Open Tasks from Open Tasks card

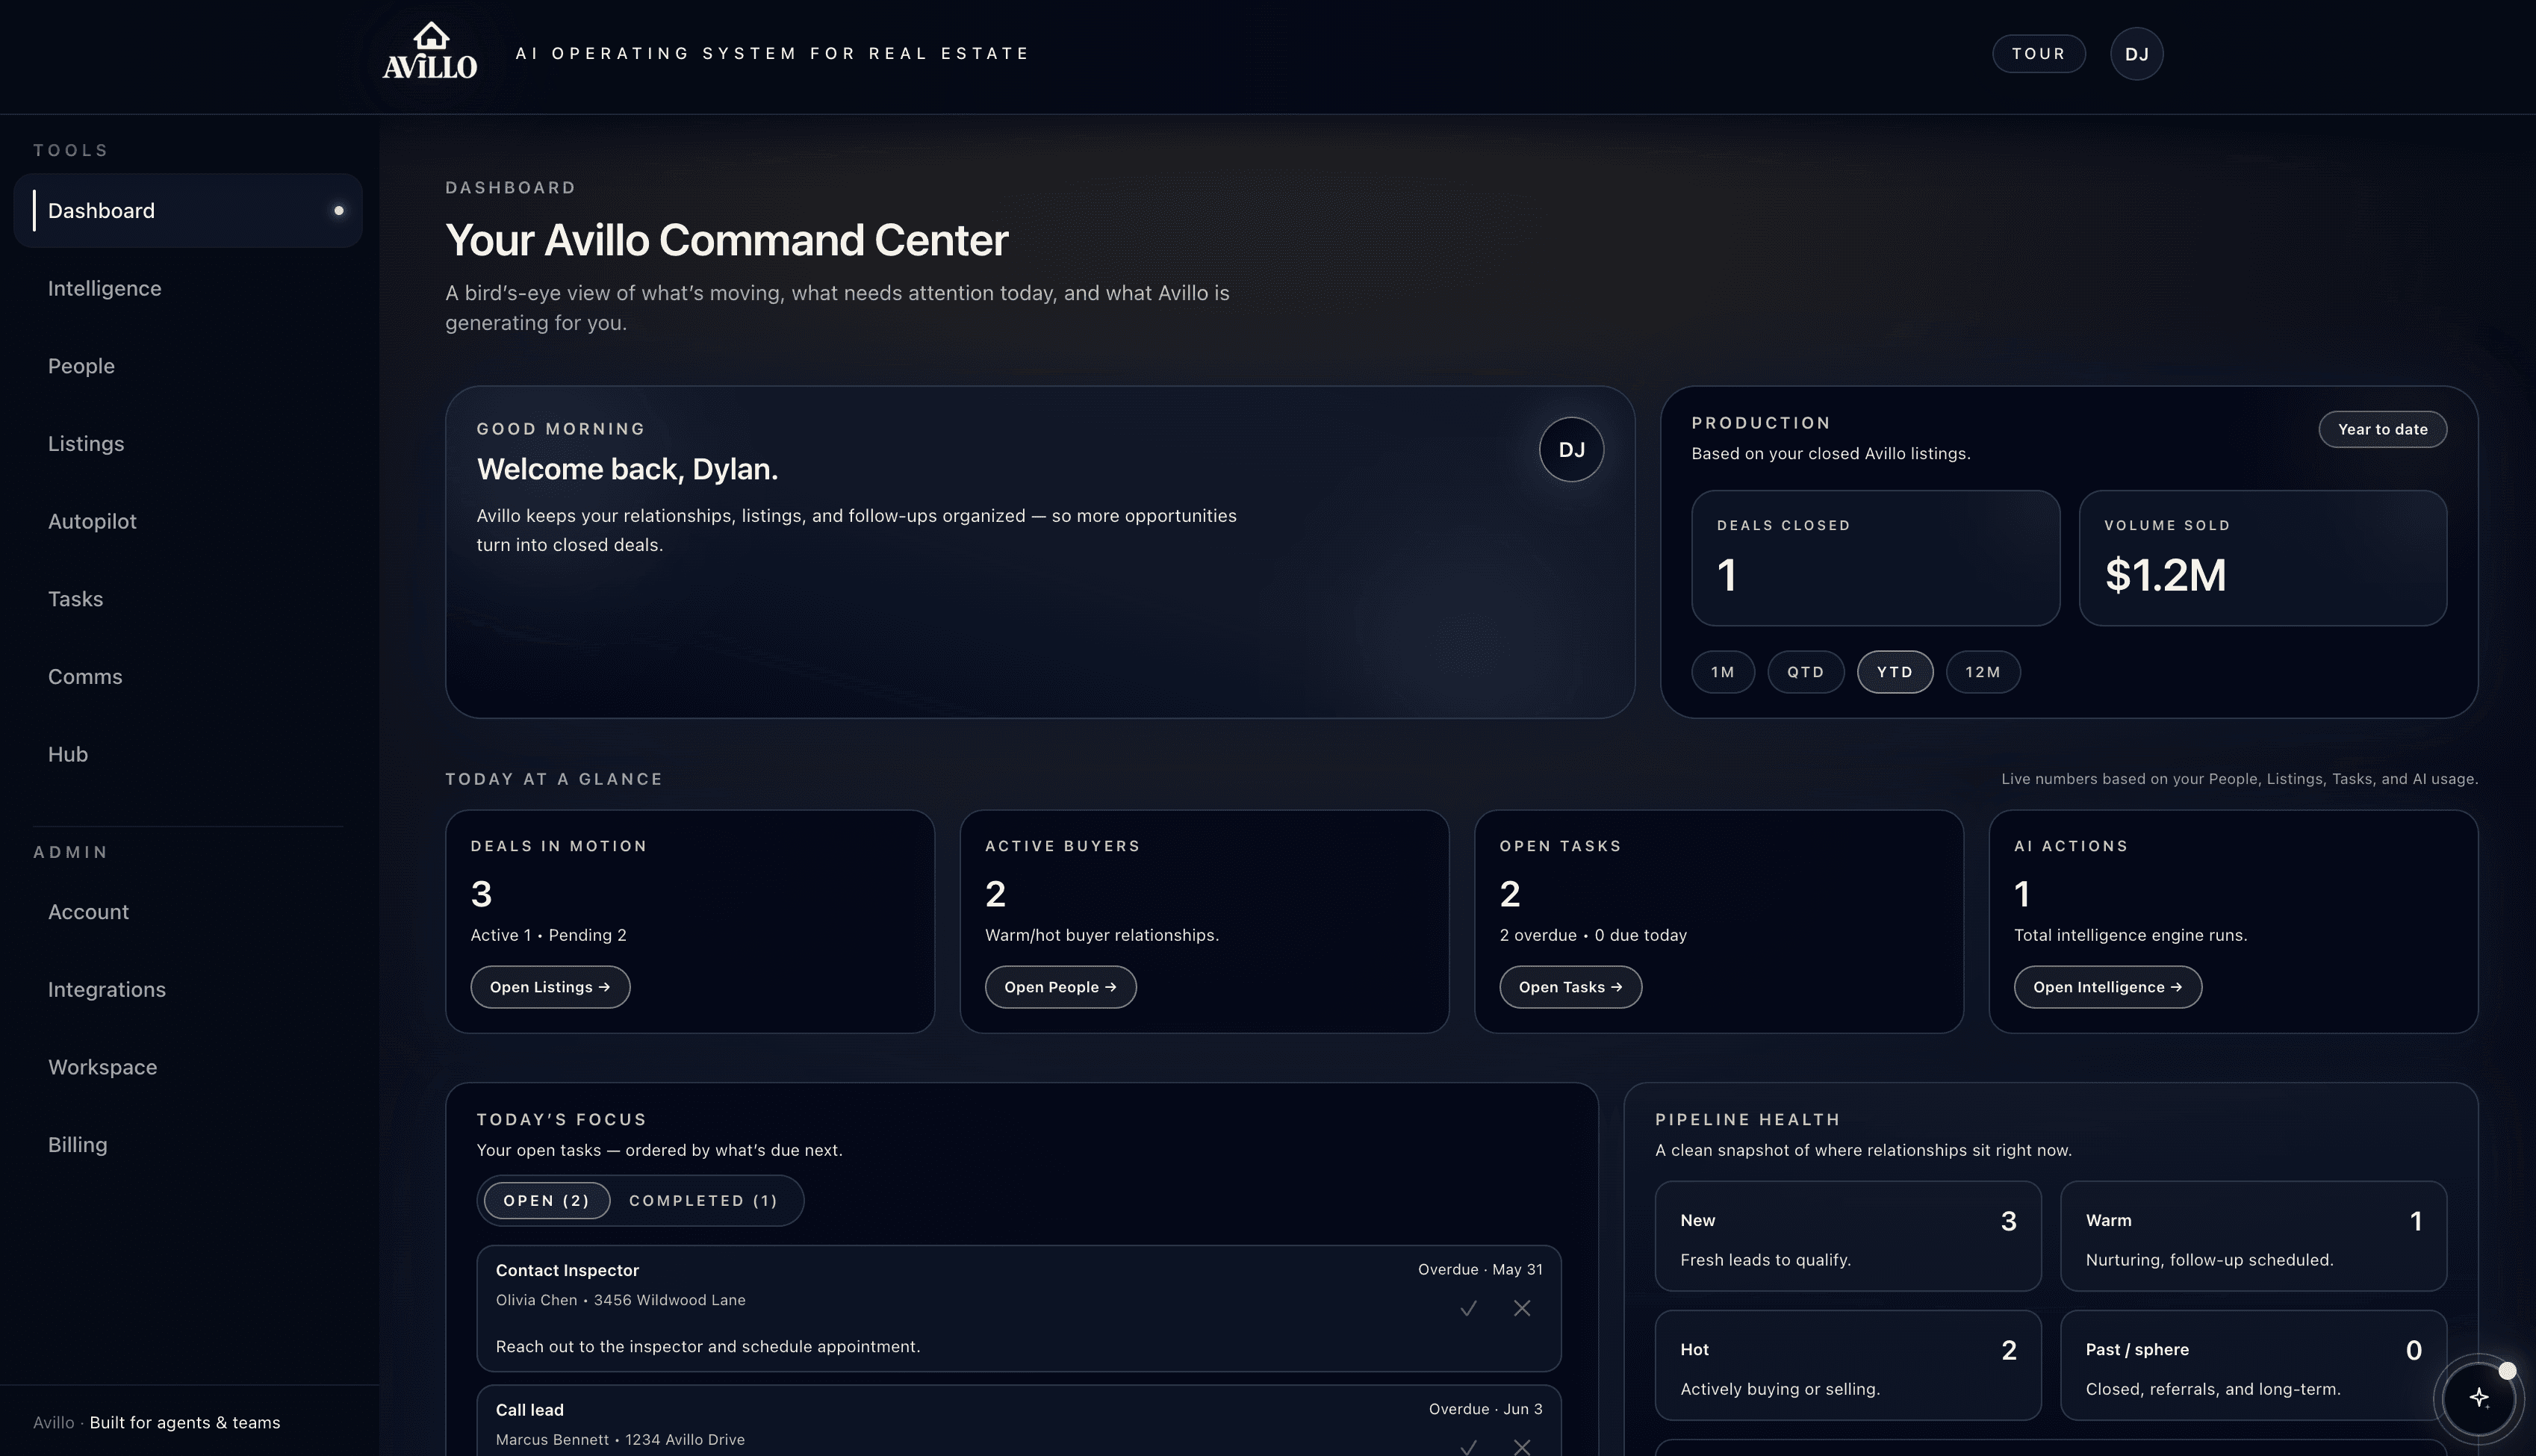[1570, 987]
